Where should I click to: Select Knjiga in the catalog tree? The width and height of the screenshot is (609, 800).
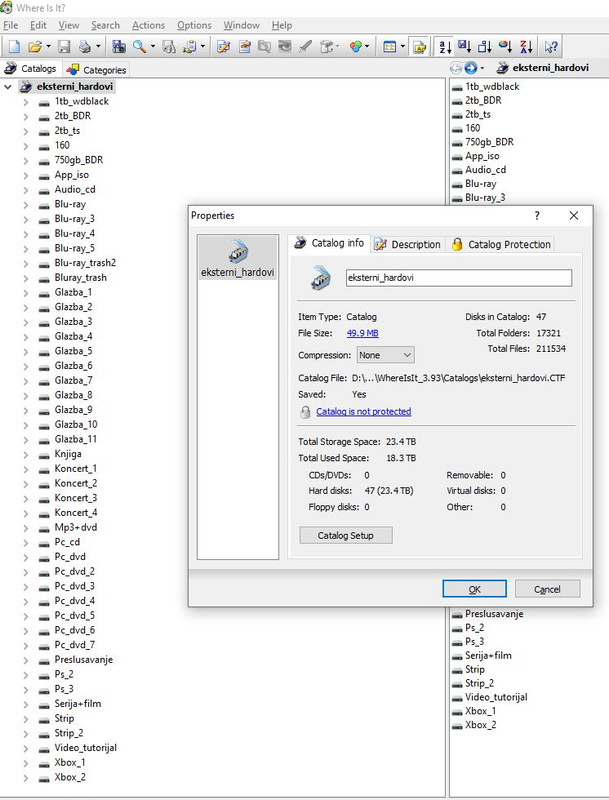click(x=68, y=454)
